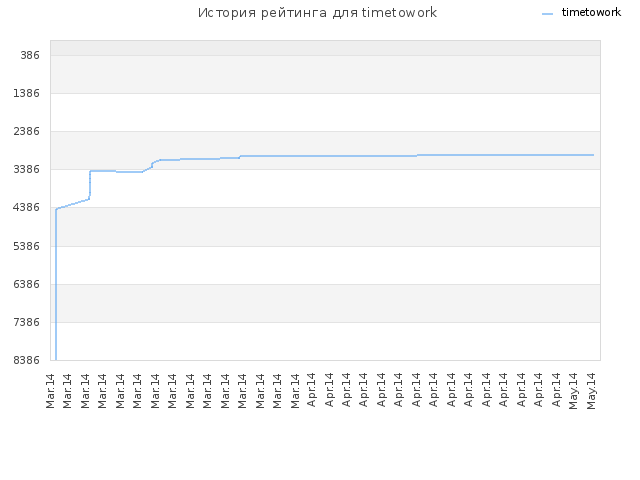Select the 386 y-axis label
This screenshot has height=480, width=640.
click(30, 55)
